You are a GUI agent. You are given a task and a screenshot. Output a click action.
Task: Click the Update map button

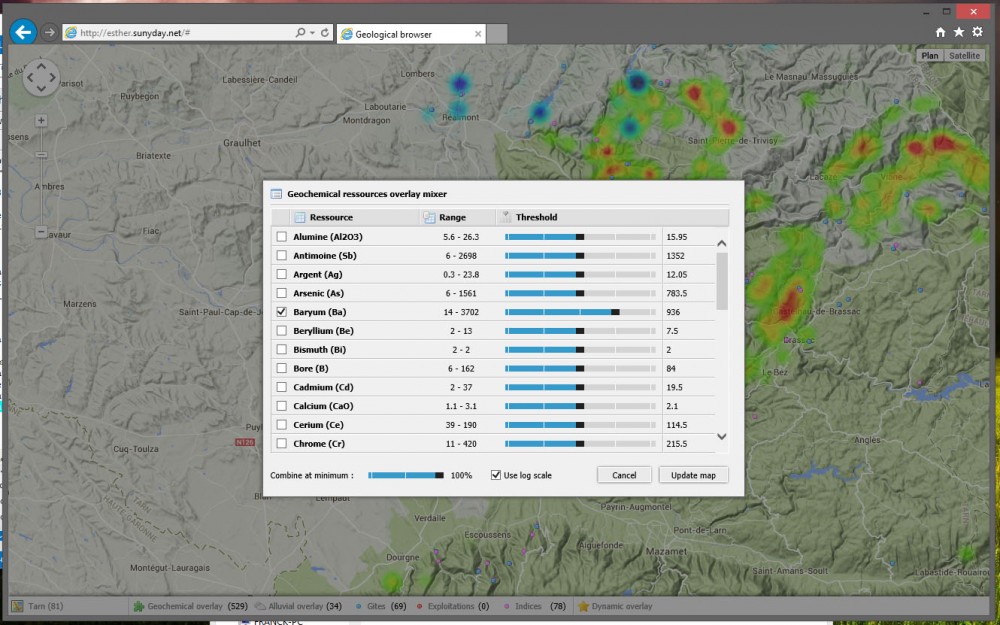click(x=693, y=475)
